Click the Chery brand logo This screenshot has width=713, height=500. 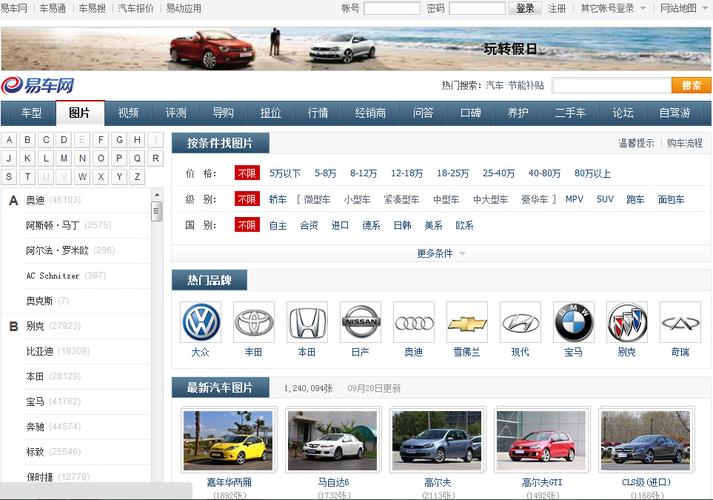pos(680,322)
